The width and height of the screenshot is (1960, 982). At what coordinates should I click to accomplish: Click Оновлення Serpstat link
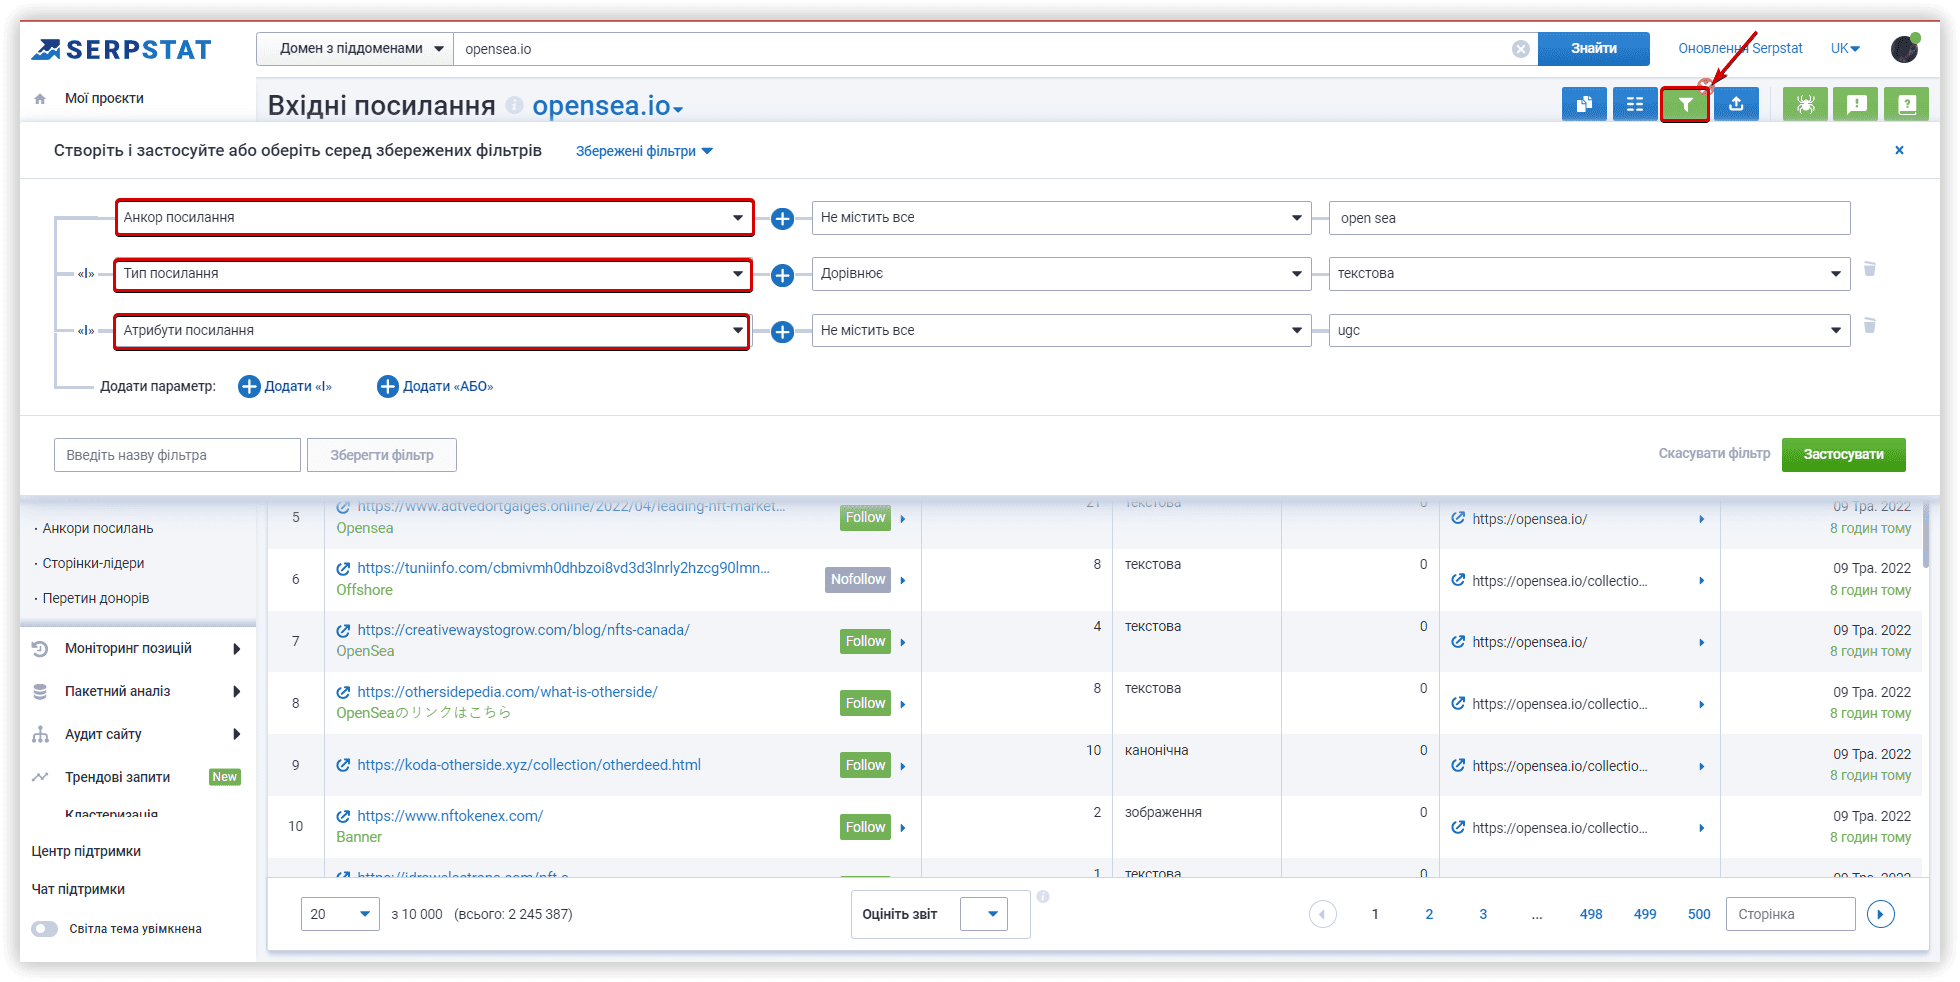pyautogui.click(x=1740, y=48)
